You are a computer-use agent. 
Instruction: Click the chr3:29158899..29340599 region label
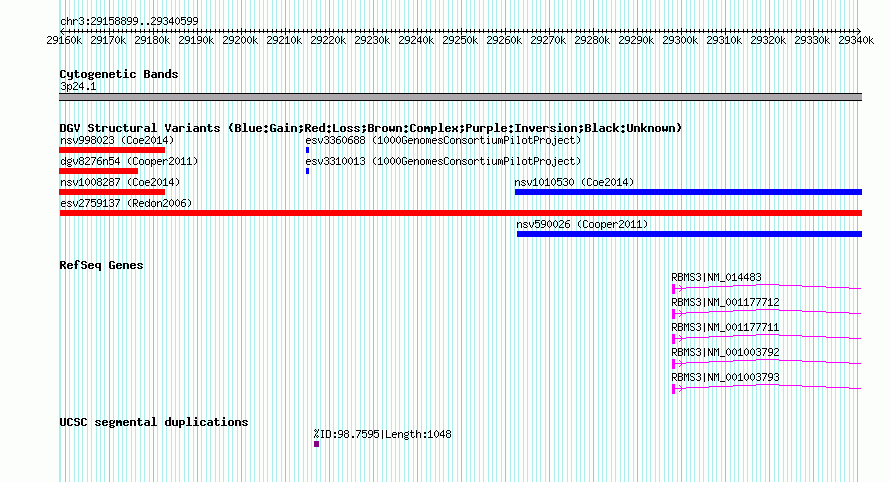click(x=129, y=22)
